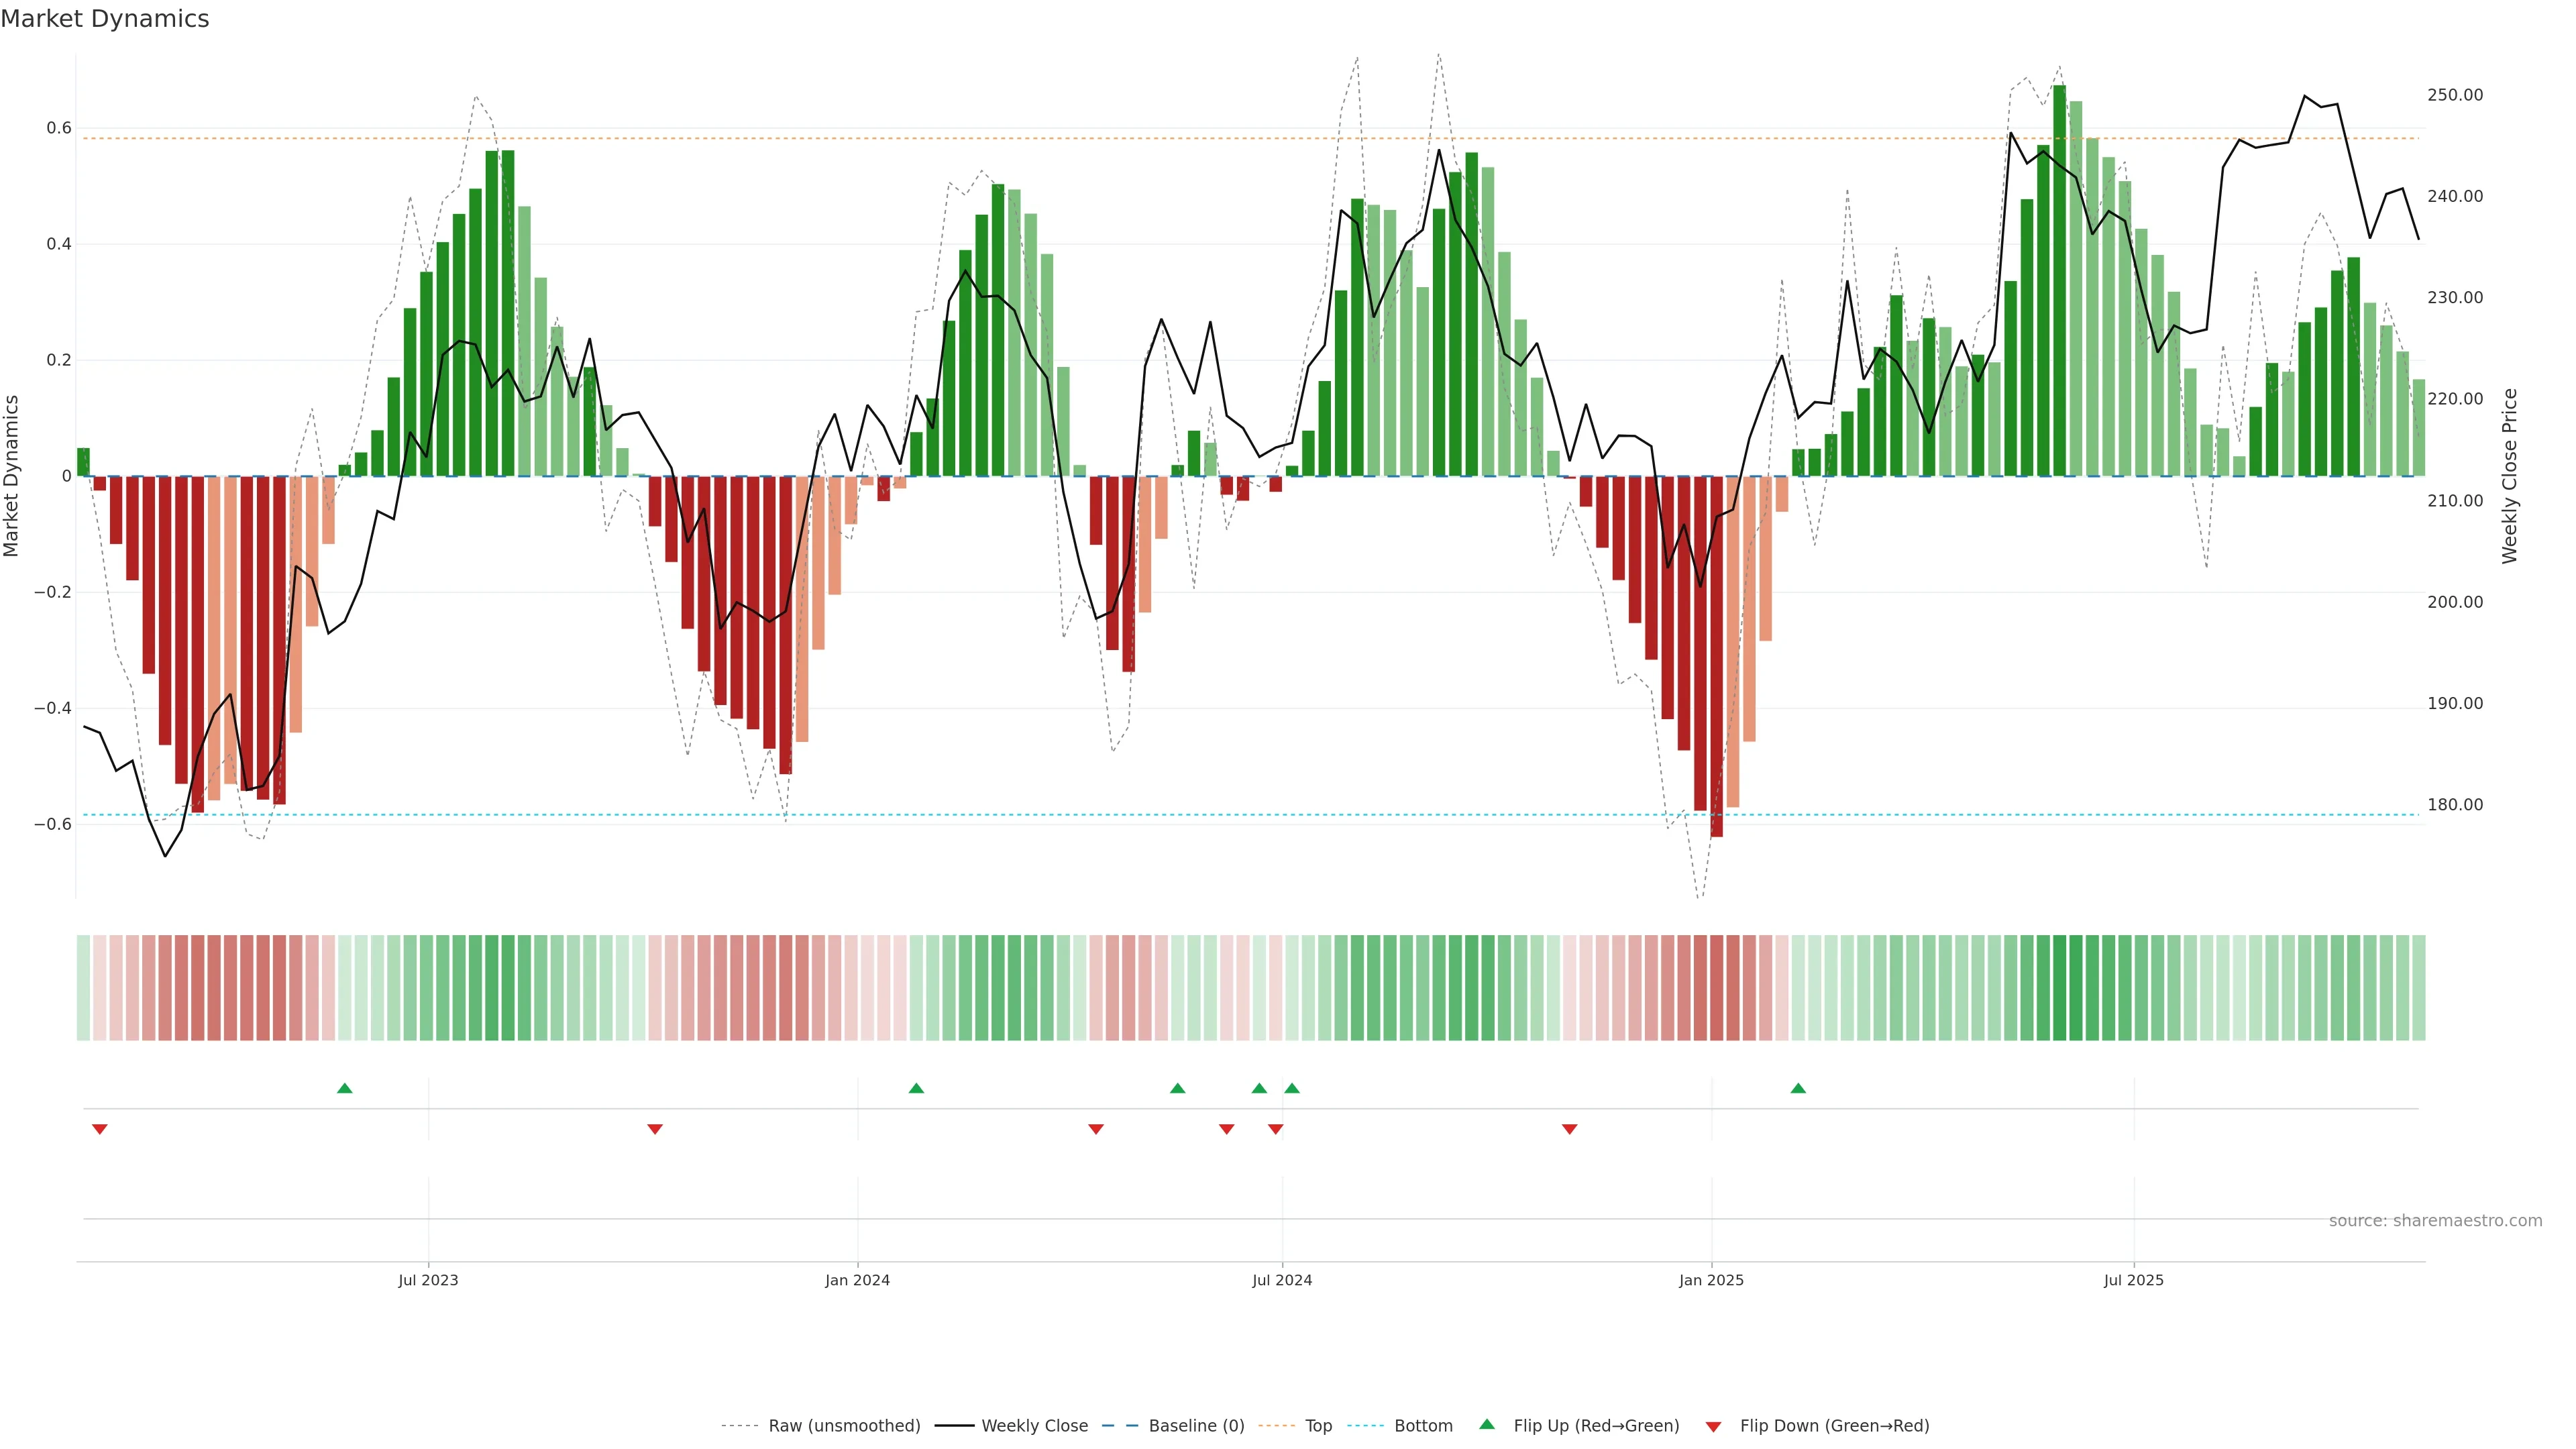This screenshot has width=2576, height=1449.
Task: Click the red triangle icon in the legend
Action: (x=1713, y=1427)
